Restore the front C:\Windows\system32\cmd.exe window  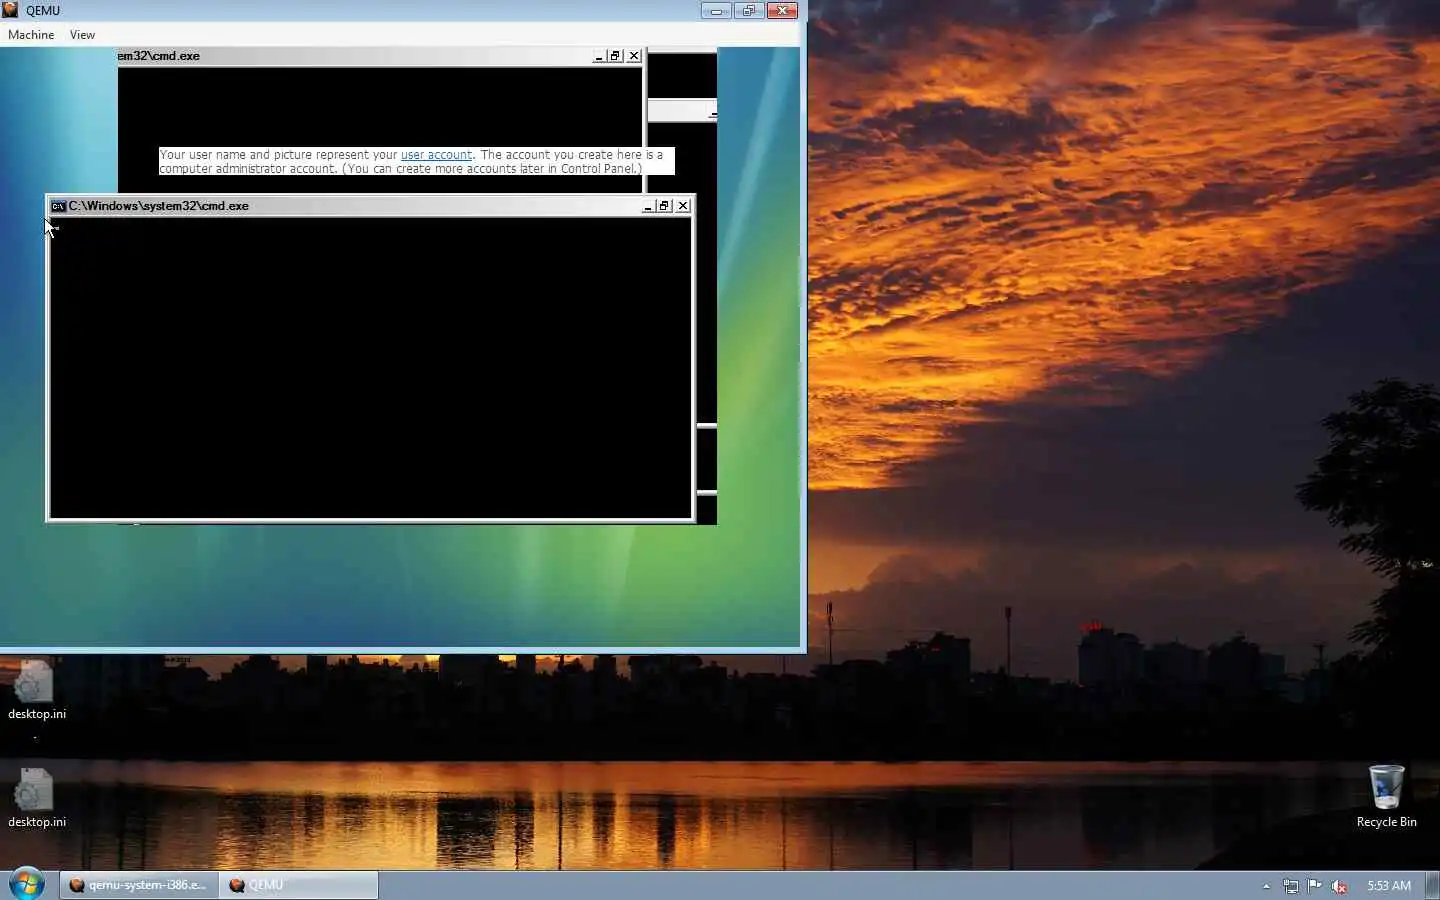pyautogui.click(x=664, y=206)
